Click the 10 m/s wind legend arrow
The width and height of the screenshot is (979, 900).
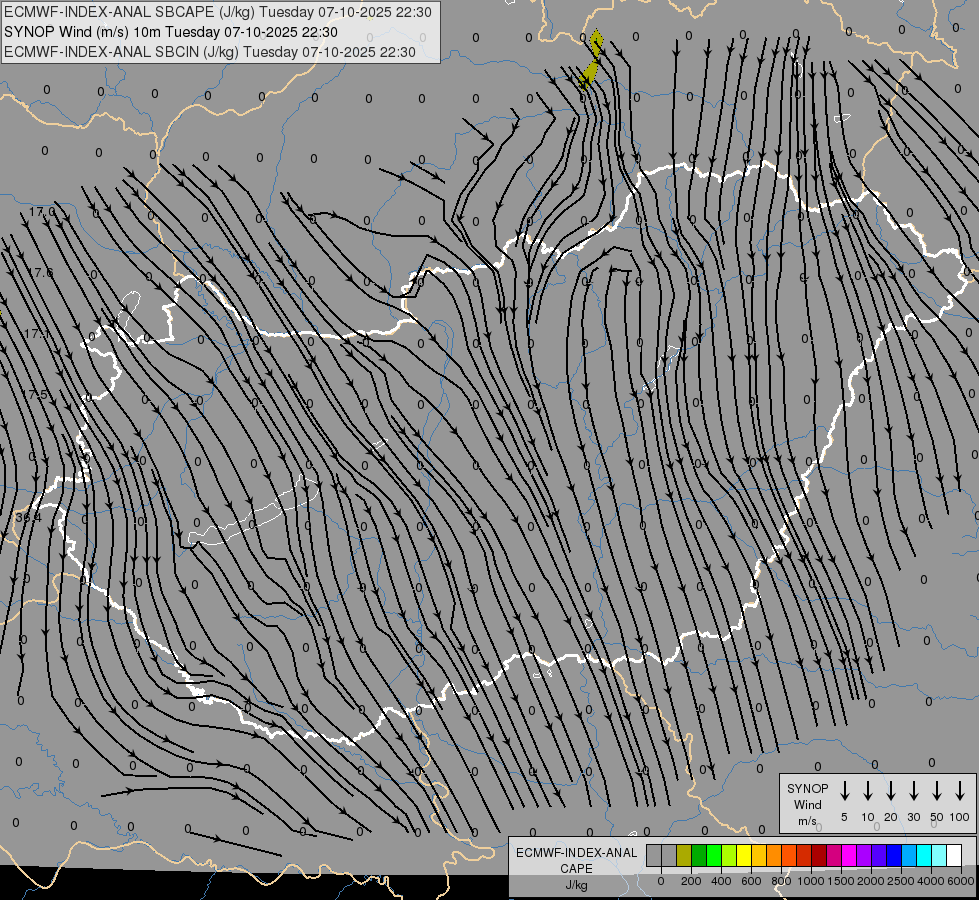click(x=868, y=791)
